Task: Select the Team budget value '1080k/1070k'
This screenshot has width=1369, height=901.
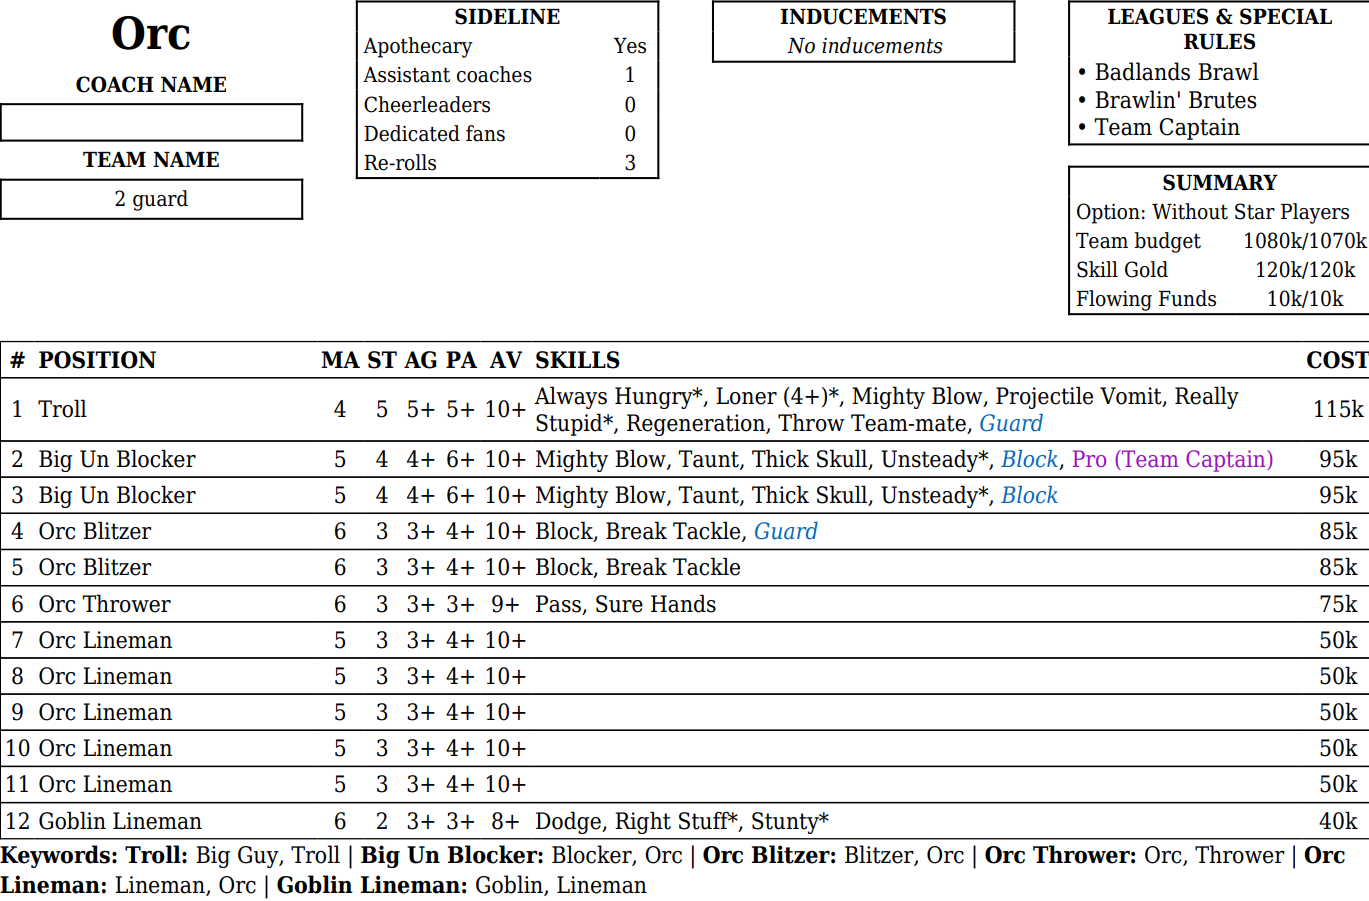Action: [x=1305, y=241]
